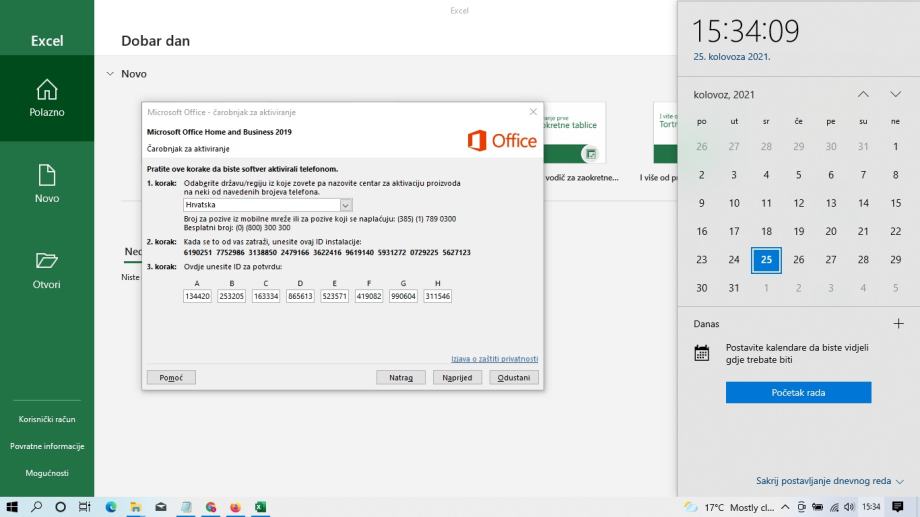Screen dimensions: 920x517
Task: Click confirmation ID field G
Action: 403,296
